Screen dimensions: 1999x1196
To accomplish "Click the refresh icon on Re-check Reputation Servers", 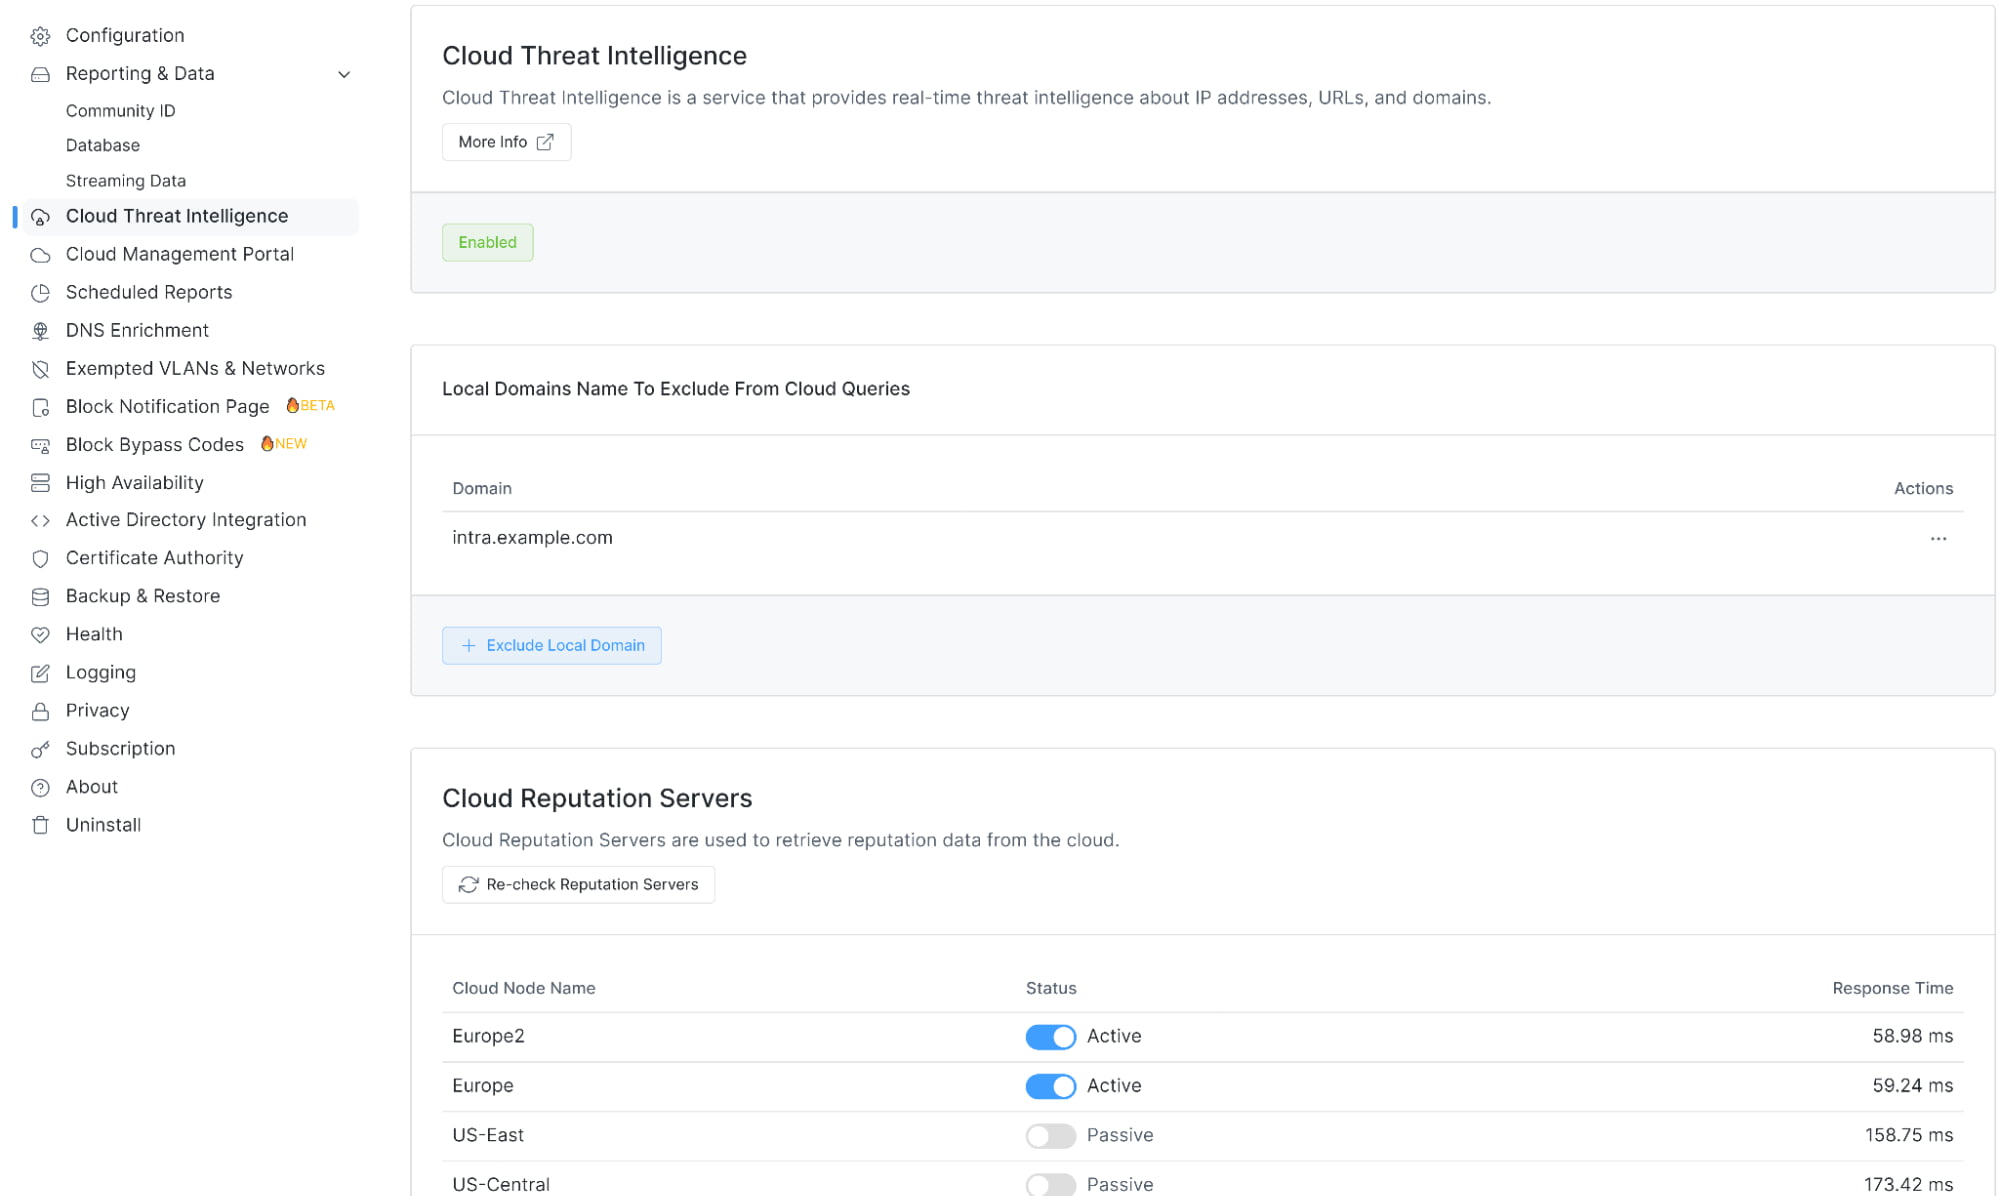I will click(468, 884).
